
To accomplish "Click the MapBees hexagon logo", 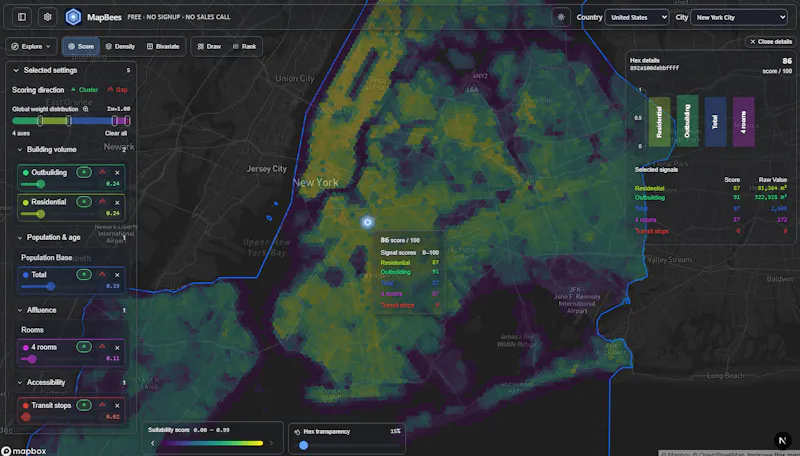I will point(73,17).
